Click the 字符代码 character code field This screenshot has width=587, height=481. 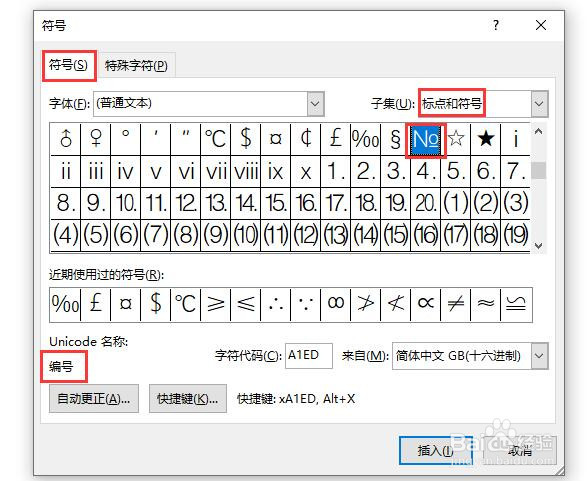click(309, 356)
